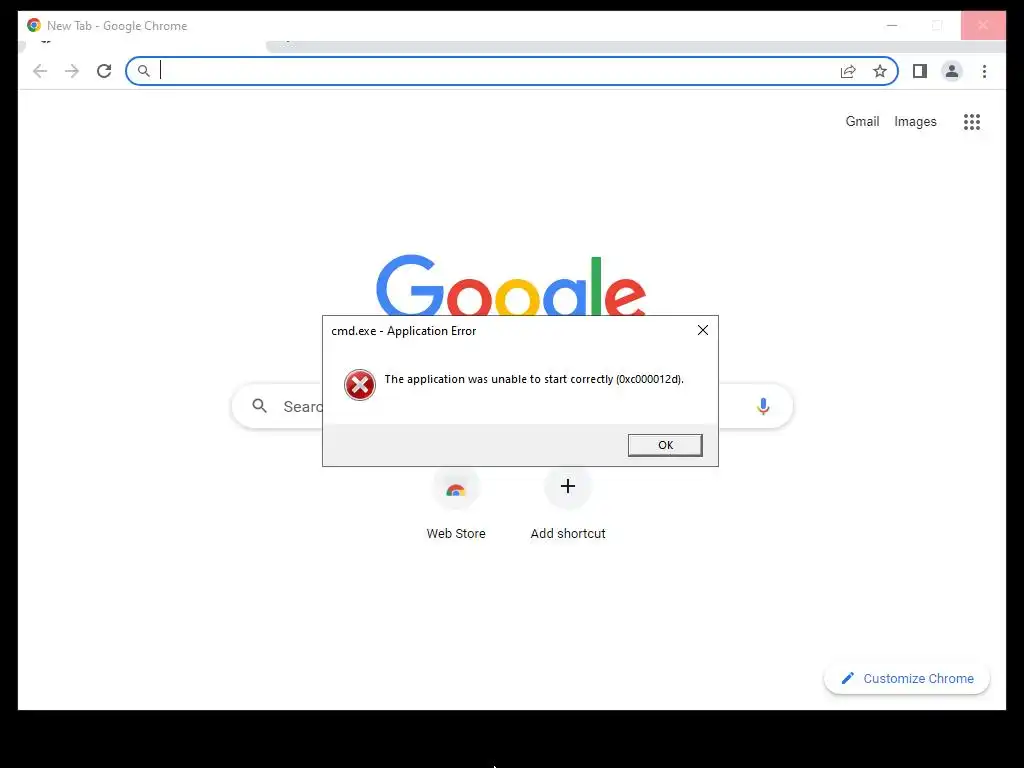This screenshot has width=1024, height=768.
Task: Click the Google search box magnifier
Action: 259,406
